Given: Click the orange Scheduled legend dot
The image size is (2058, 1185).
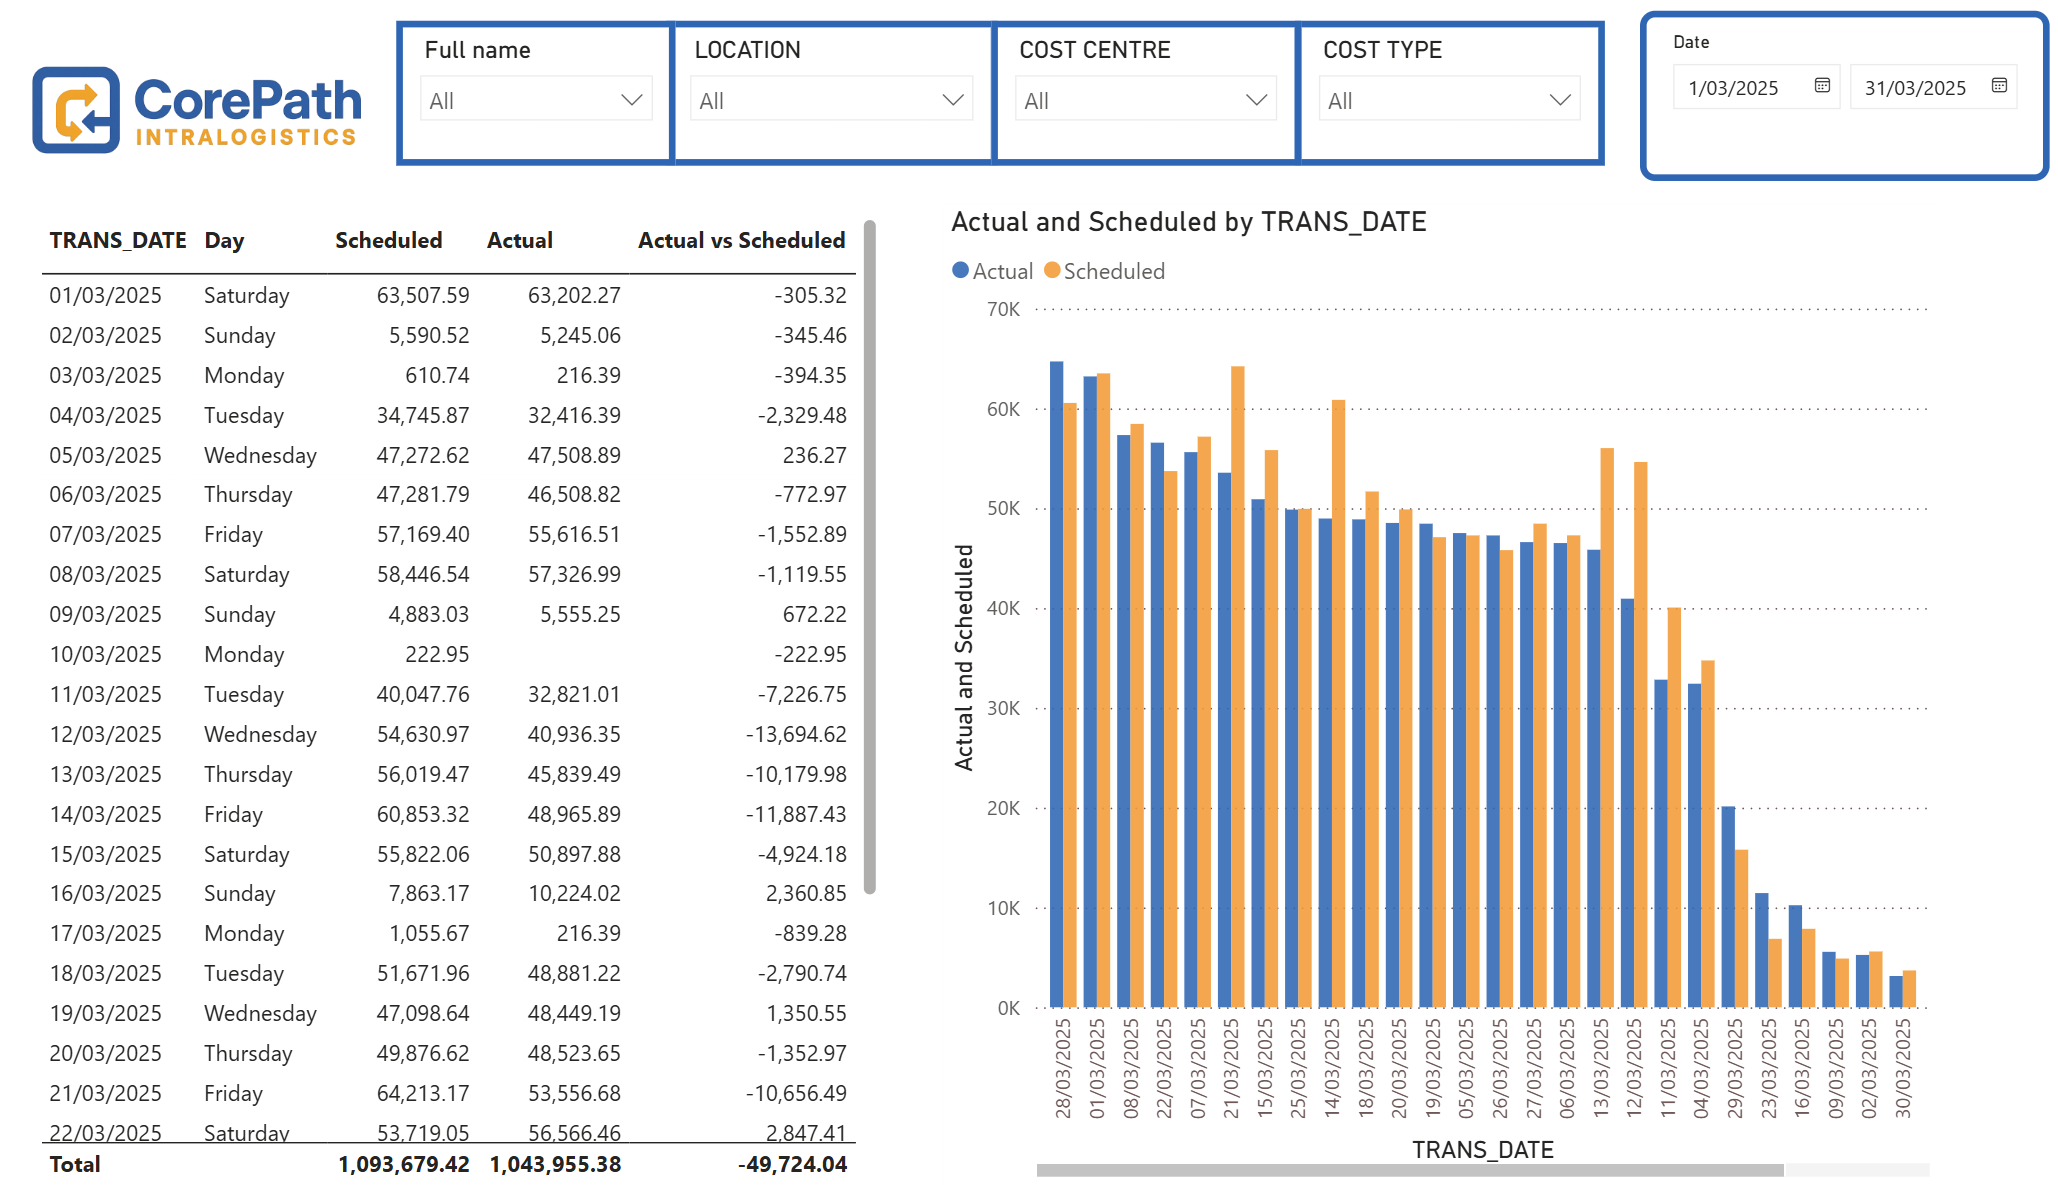Looking at the screenshot, I should [x=1050, y=271].
